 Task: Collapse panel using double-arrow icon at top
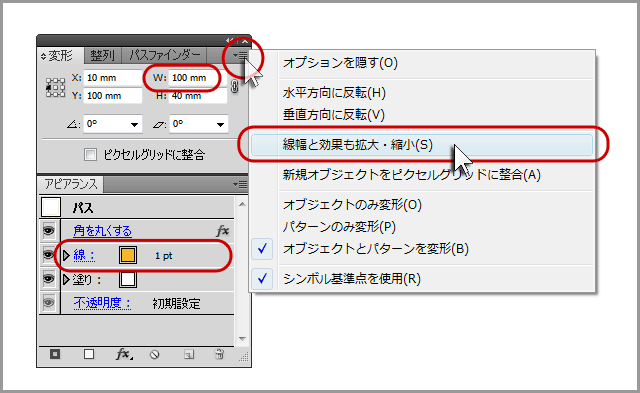[x=230, y=41]
